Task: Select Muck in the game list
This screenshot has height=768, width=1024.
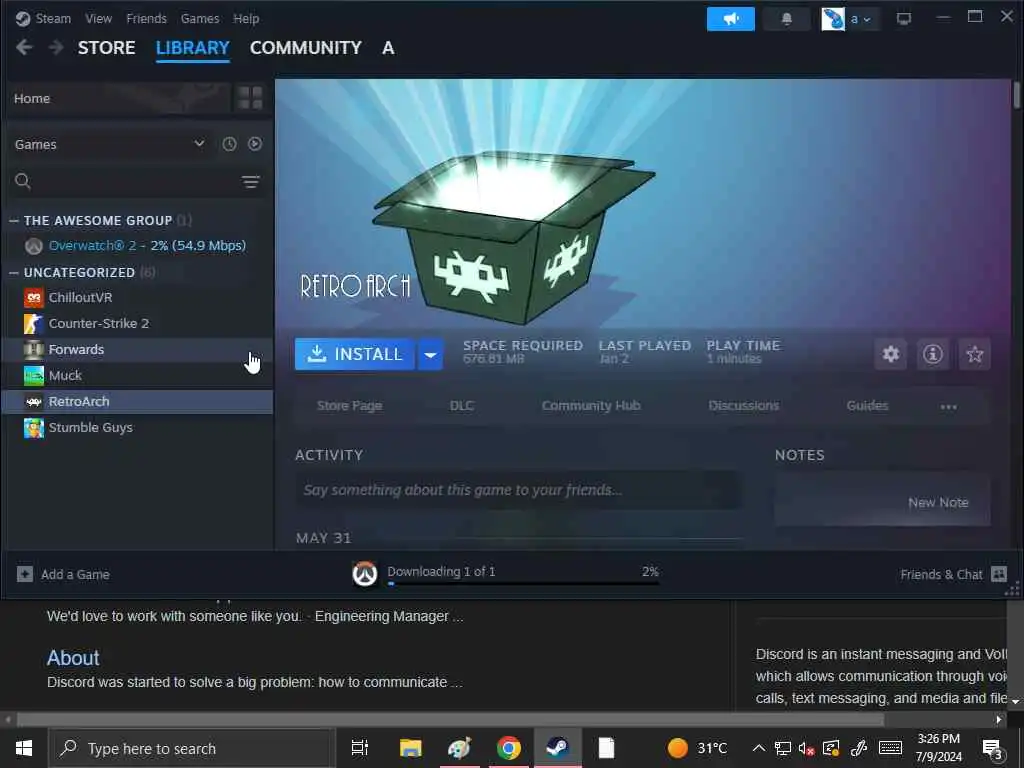Action: tap(137, 376)
